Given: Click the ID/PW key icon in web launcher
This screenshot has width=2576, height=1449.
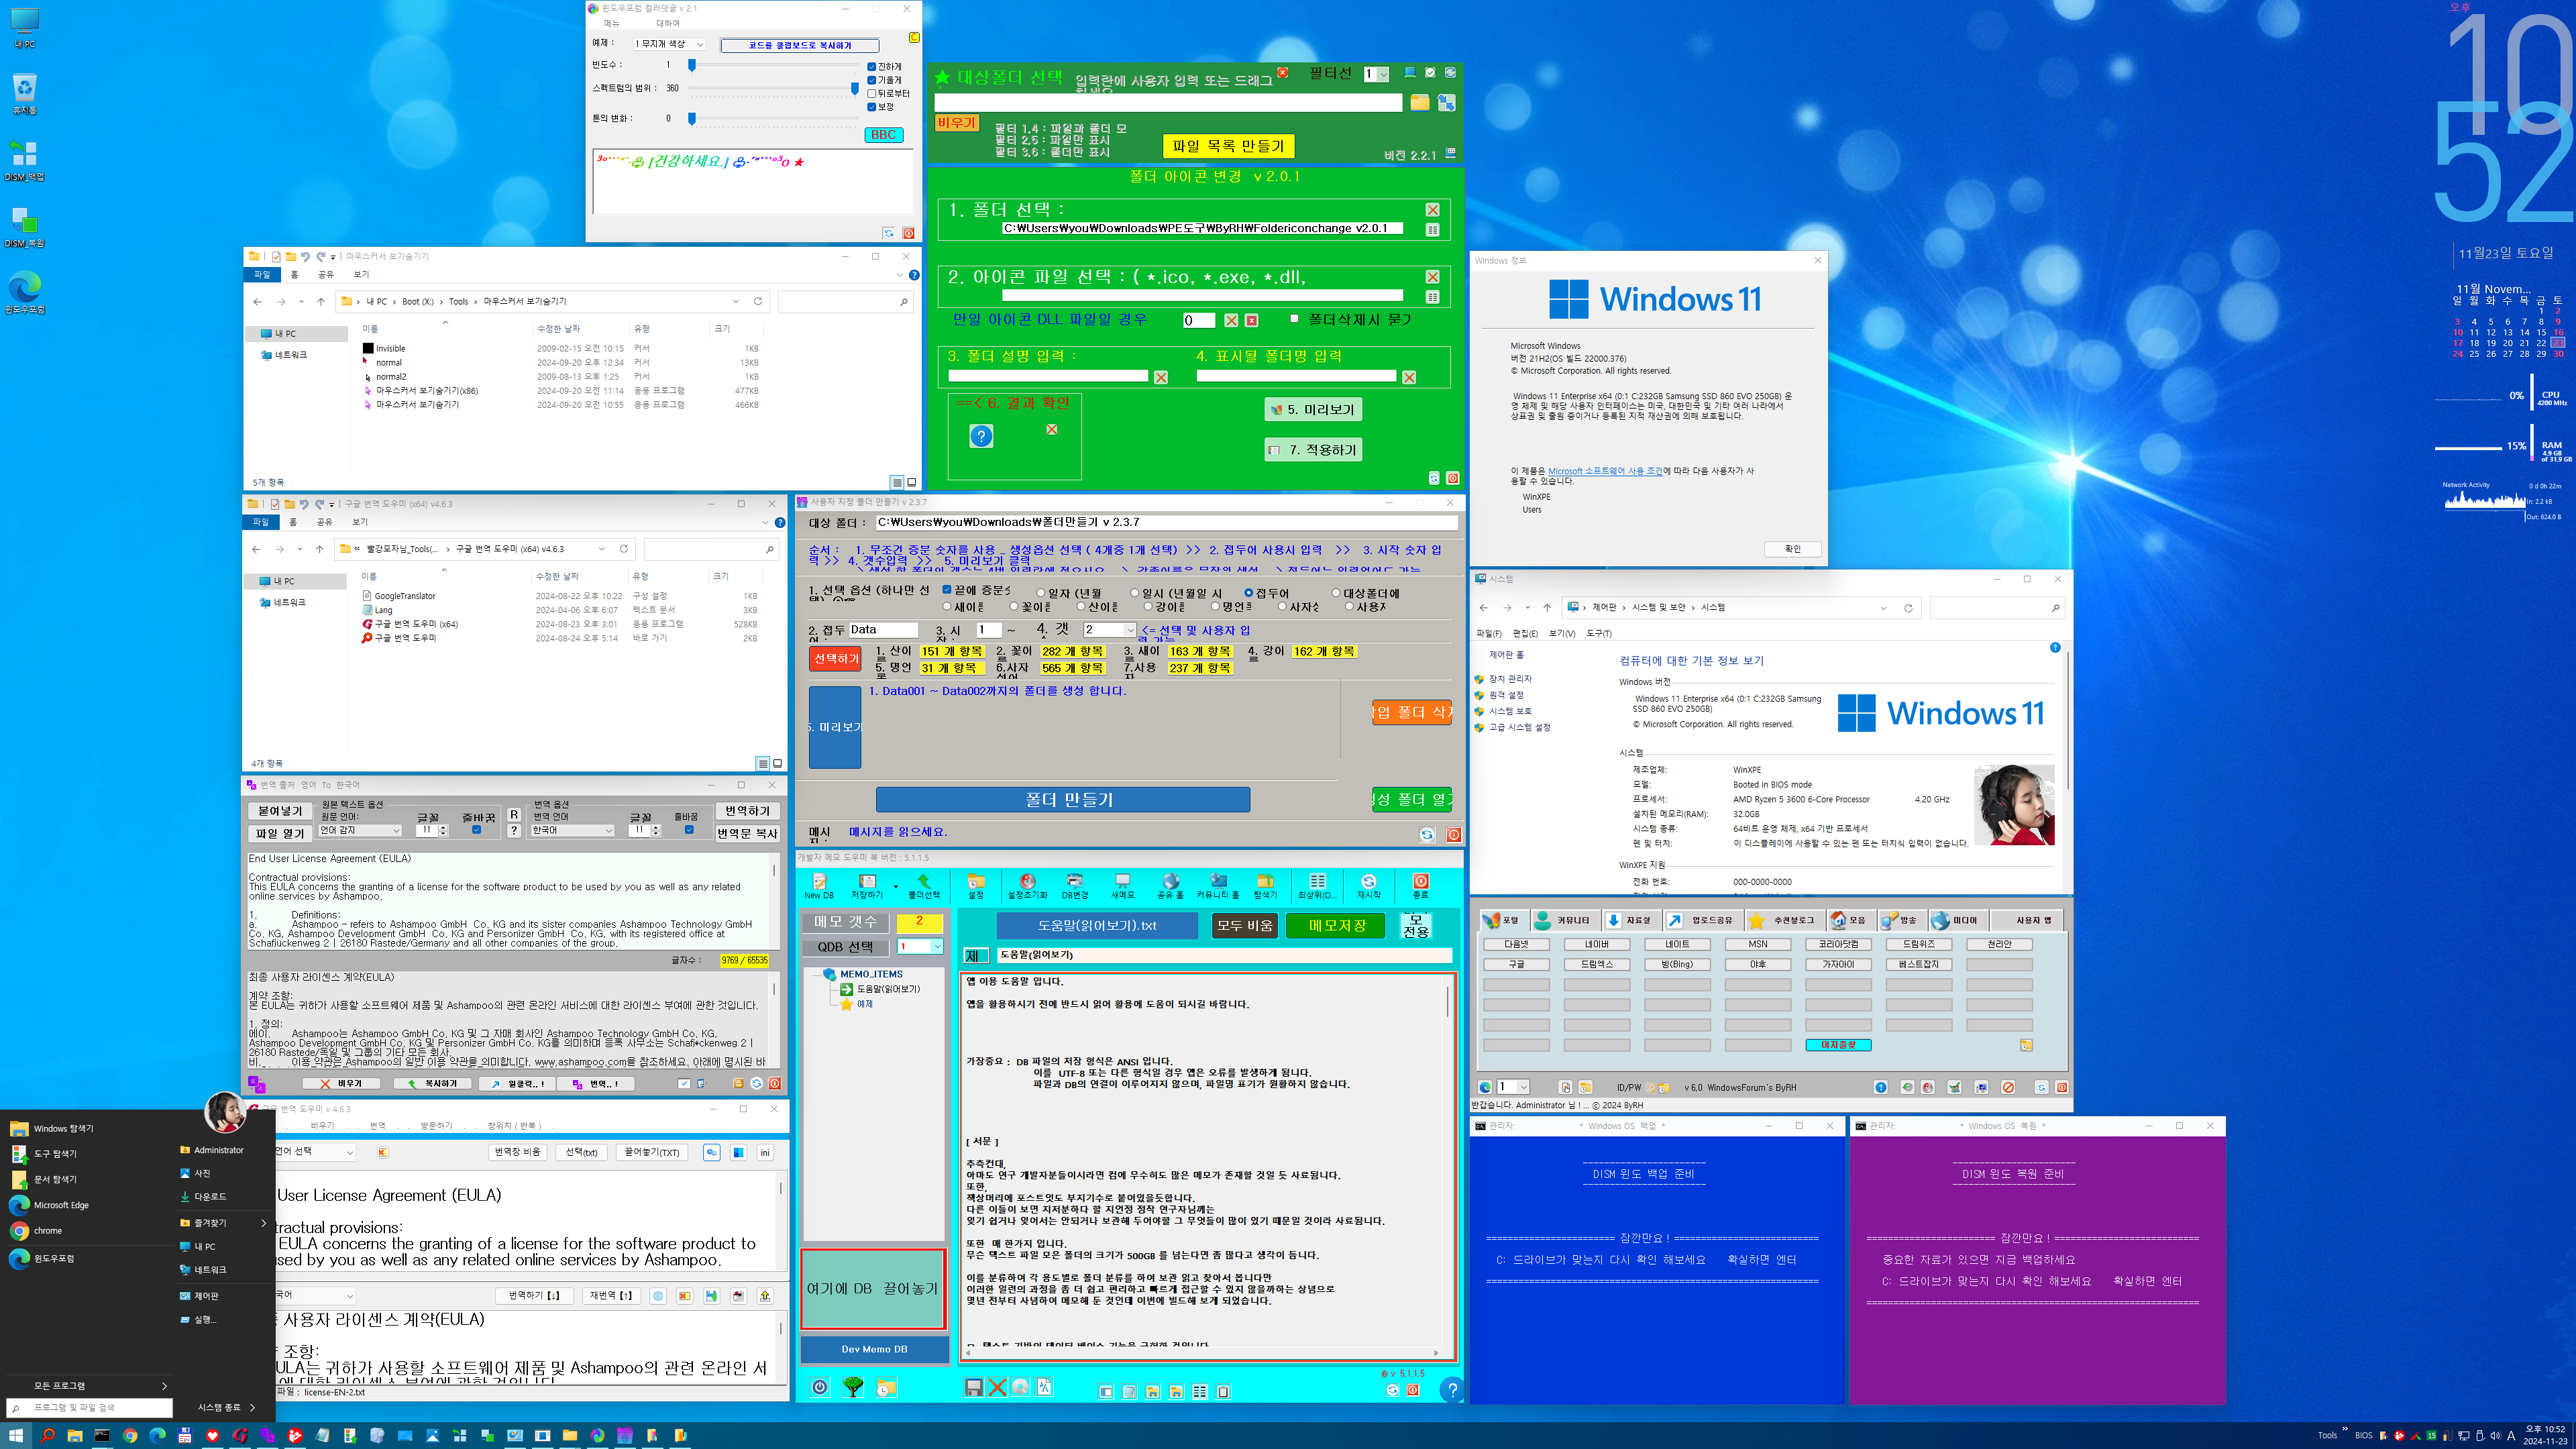Looking at the screenshot, I should click(x=1651, y=1087).
